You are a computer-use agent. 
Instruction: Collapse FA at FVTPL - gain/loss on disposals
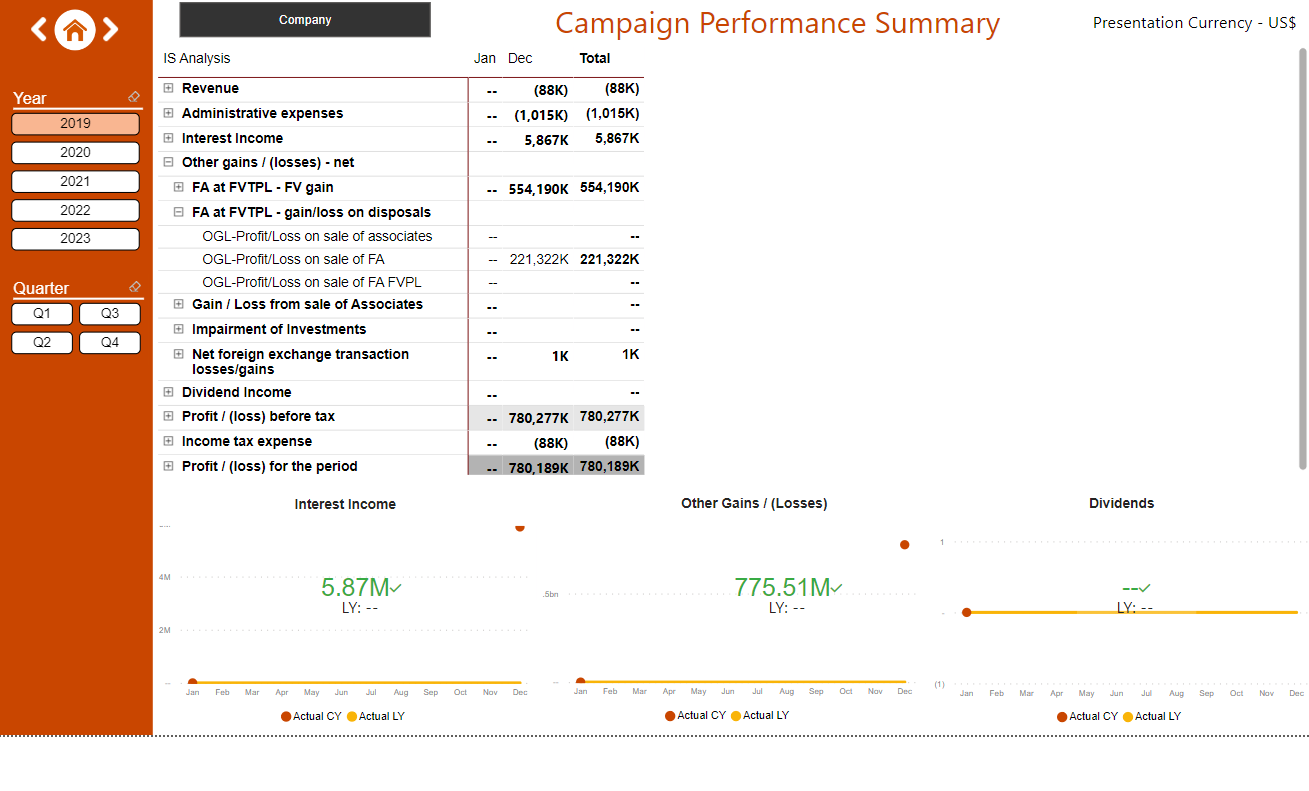(x=179, y=212)
